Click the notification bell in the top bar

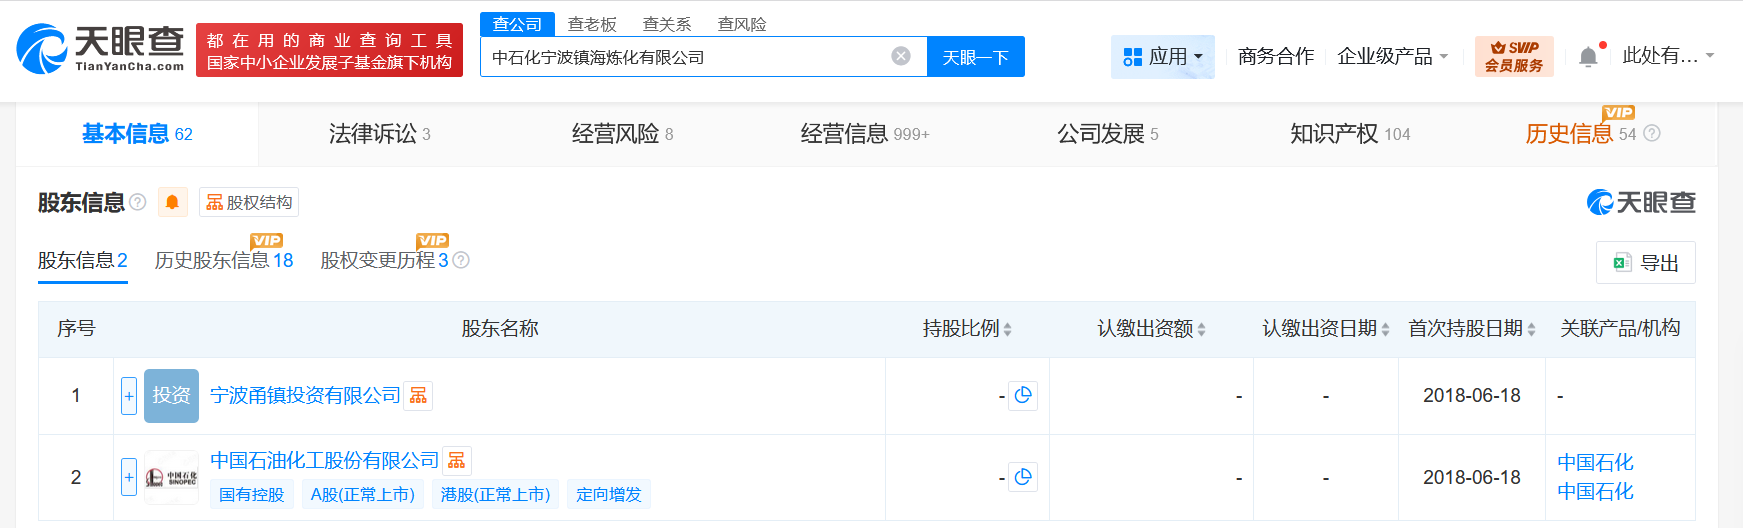coord(1588,57)
